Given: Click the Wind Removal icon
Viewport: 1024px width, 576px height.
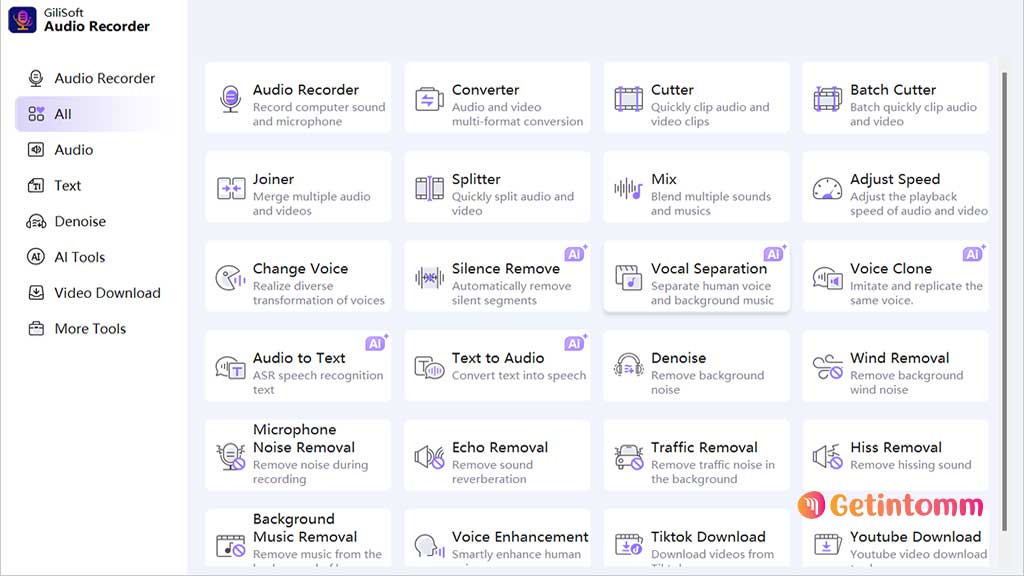Looking at the screenshot, I should tap(827, 368).
